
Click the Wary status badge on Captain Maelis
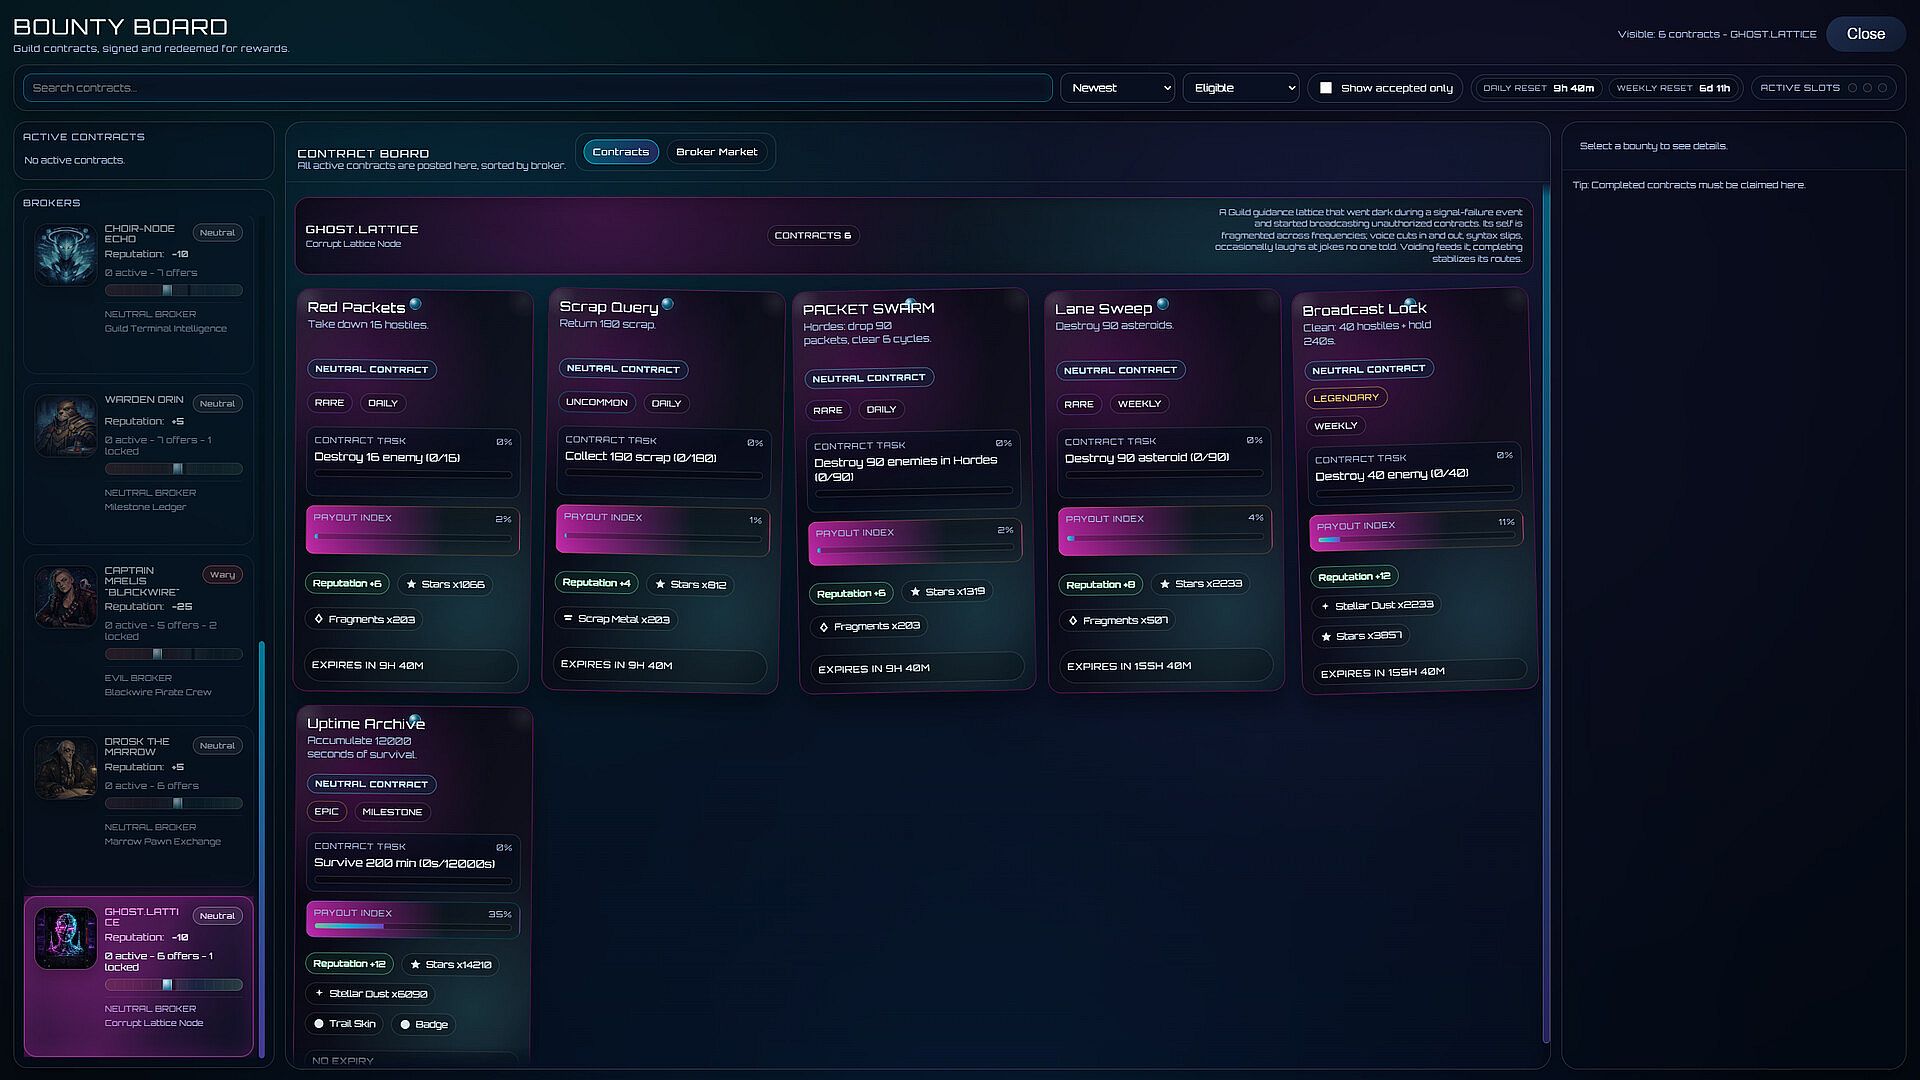pyautogui.click(x=222, y=575)
